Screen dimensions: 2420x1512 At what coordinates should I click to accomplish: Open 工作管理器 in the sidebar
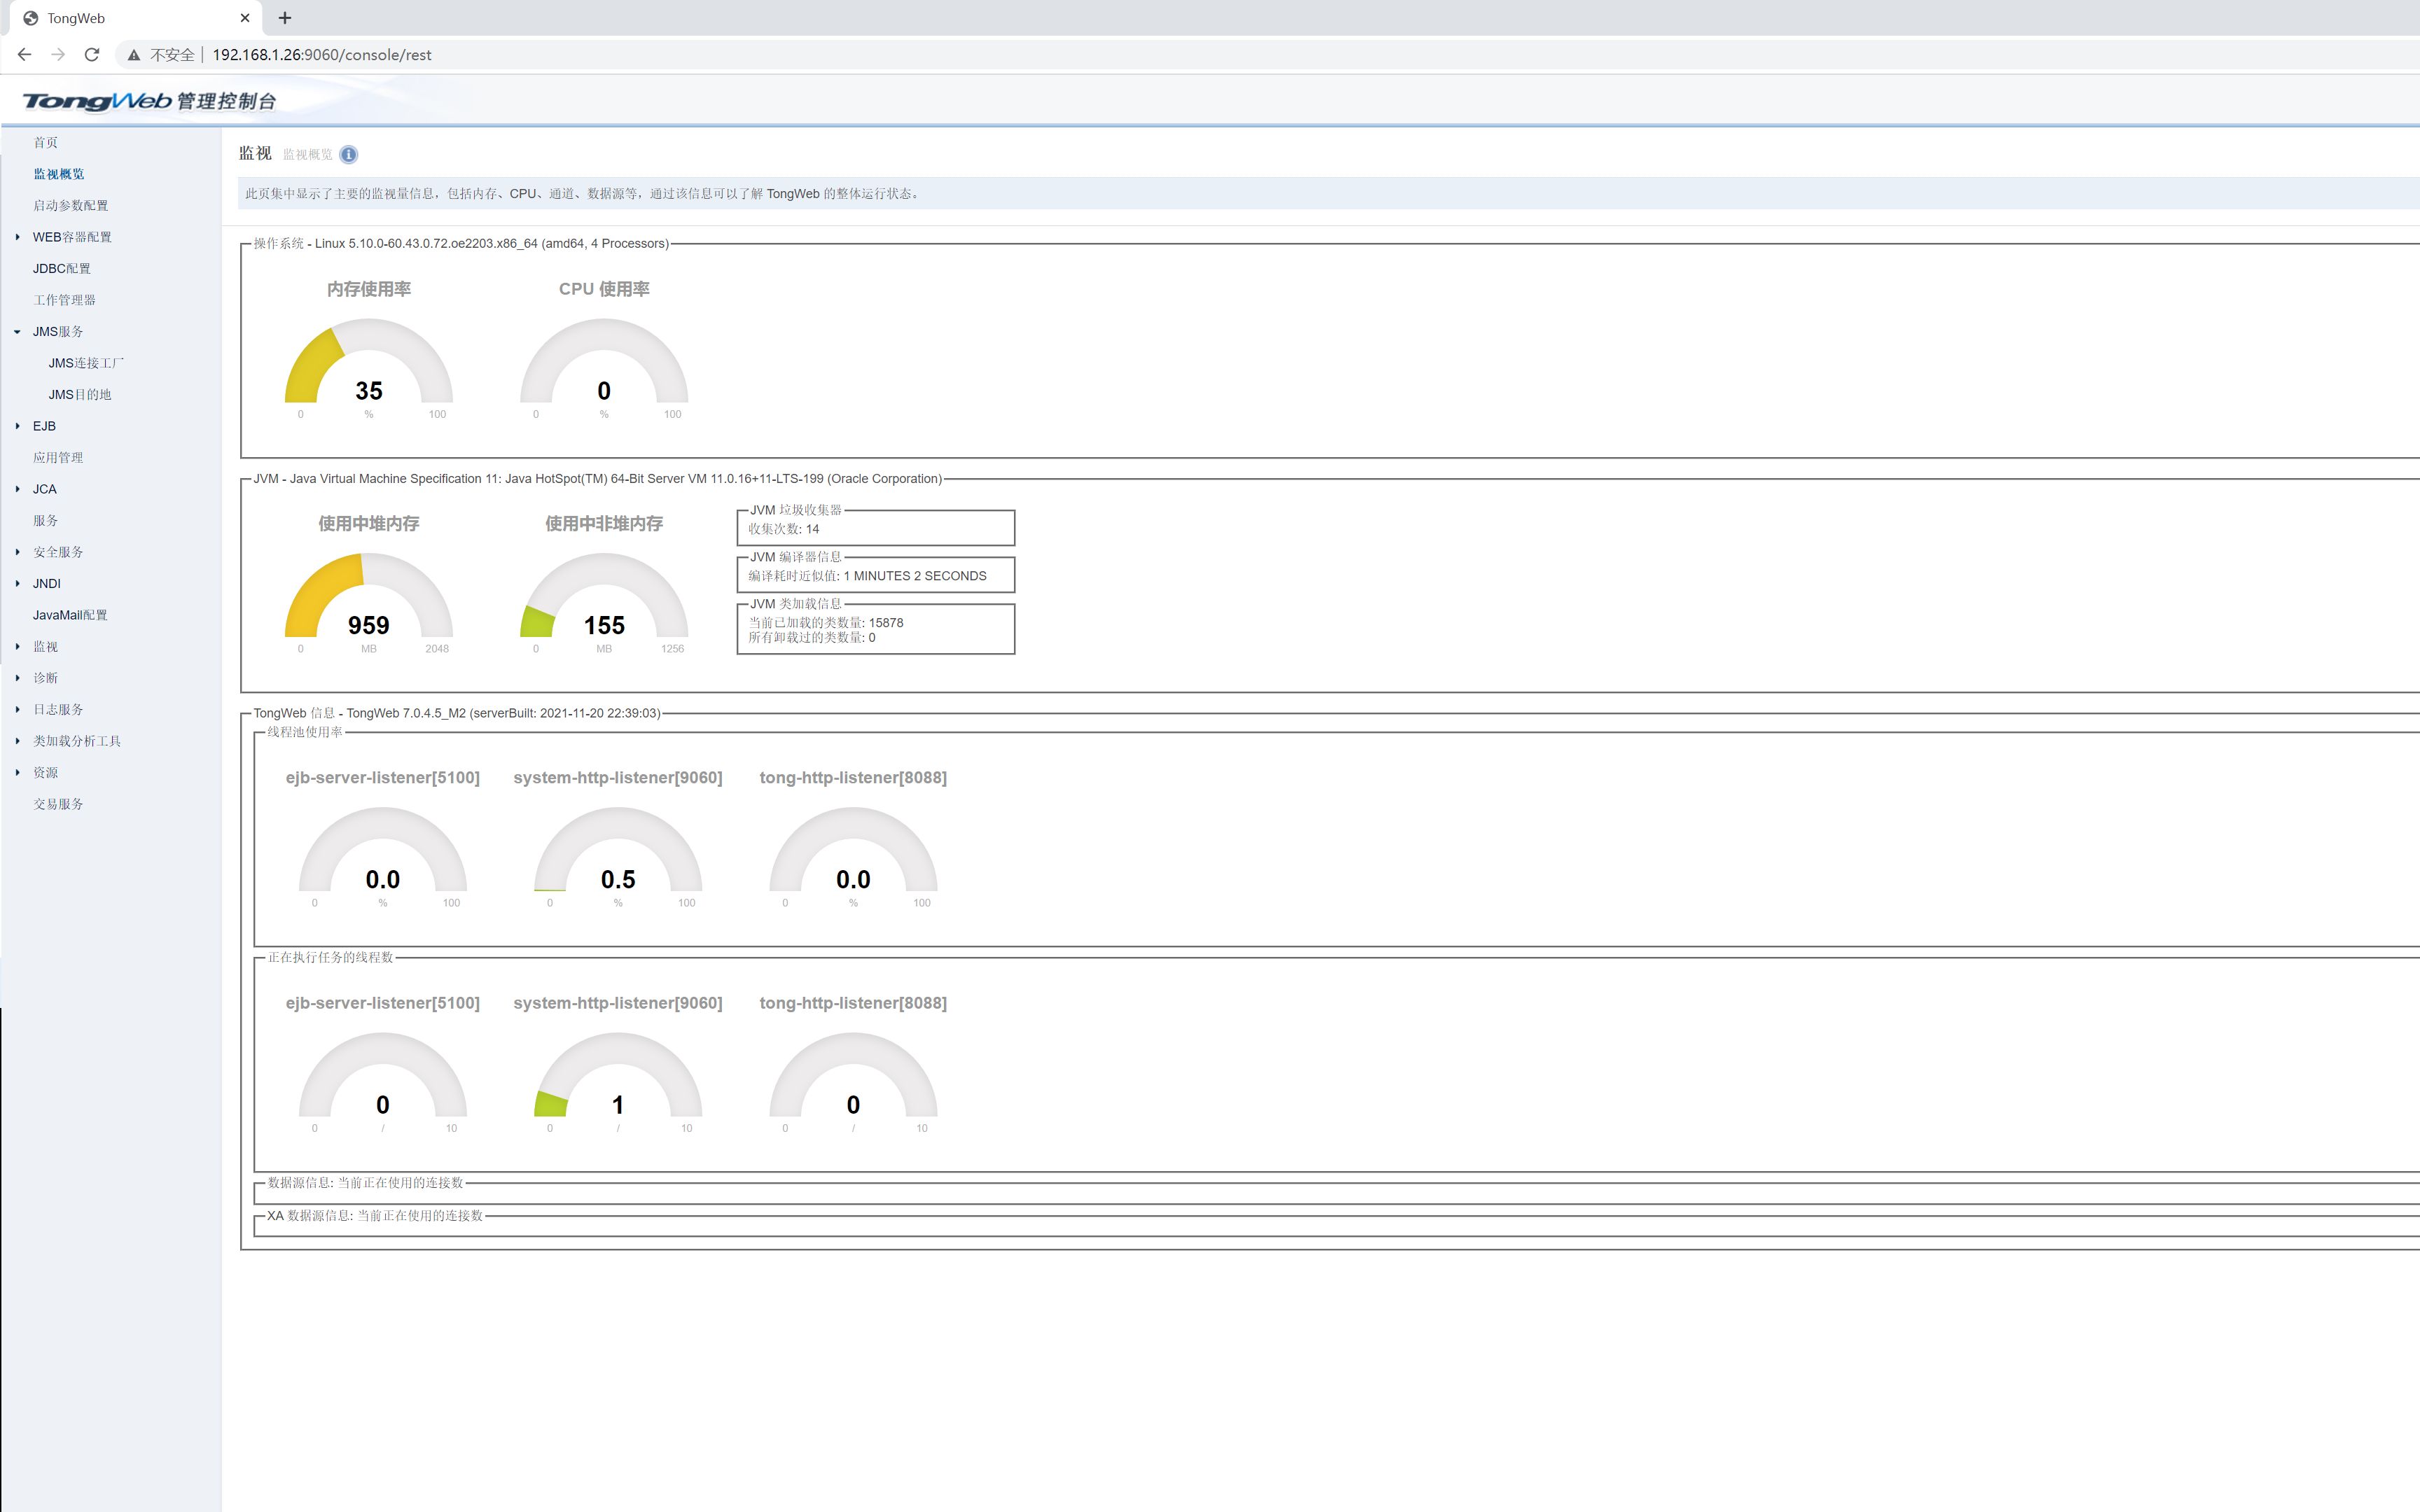click(64, 300)
